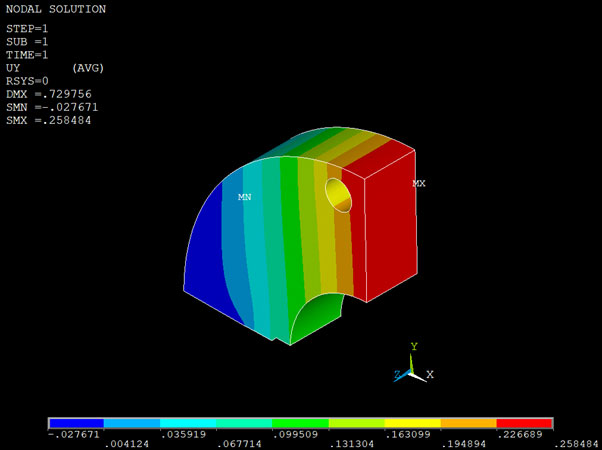Click the NODAL SOLUTION title text

coord(56,9)
